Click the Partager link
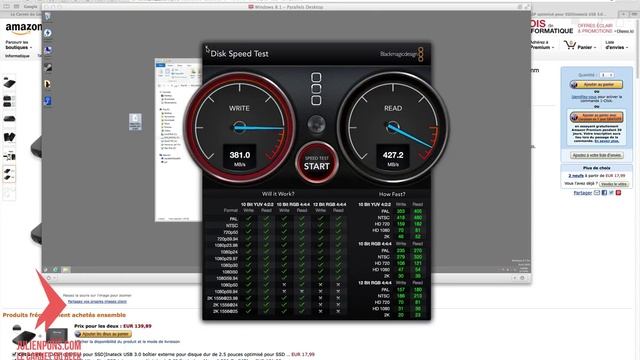Viewport: 640px width, 360px height. point(583,193)
